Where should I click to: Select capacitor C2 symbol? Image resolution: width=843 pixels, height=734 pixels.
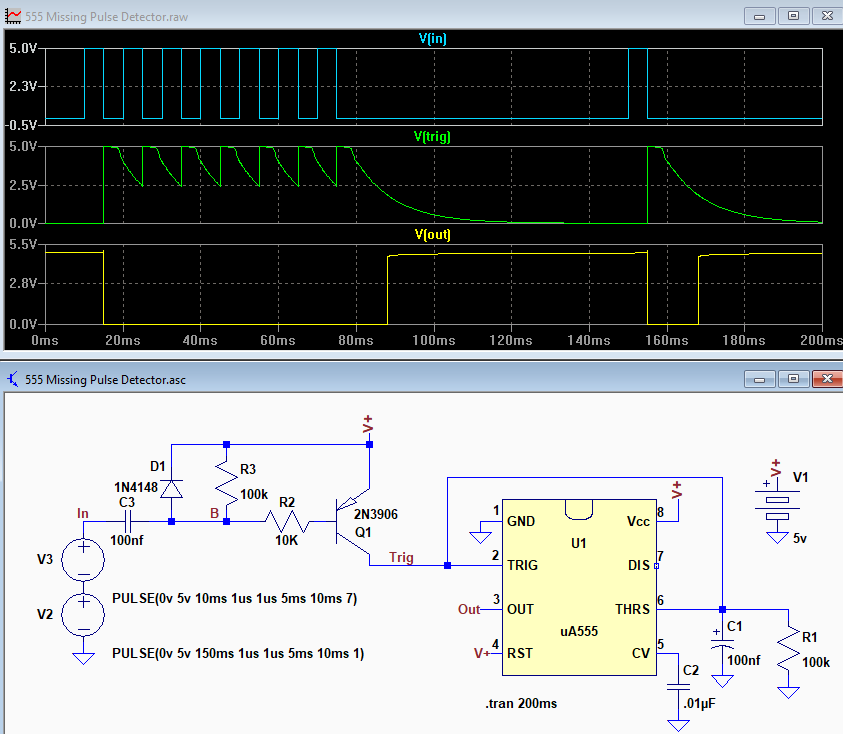(x=678, y=687)
